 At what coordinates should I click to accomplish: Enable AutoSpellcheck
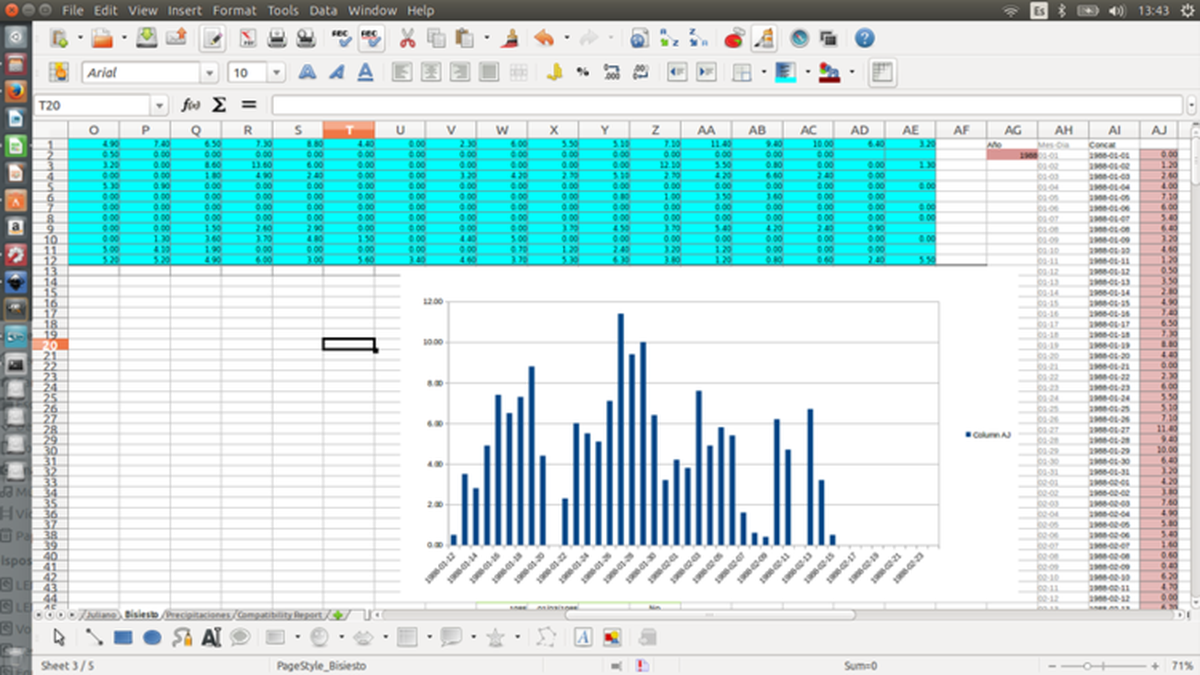(370, 38)
